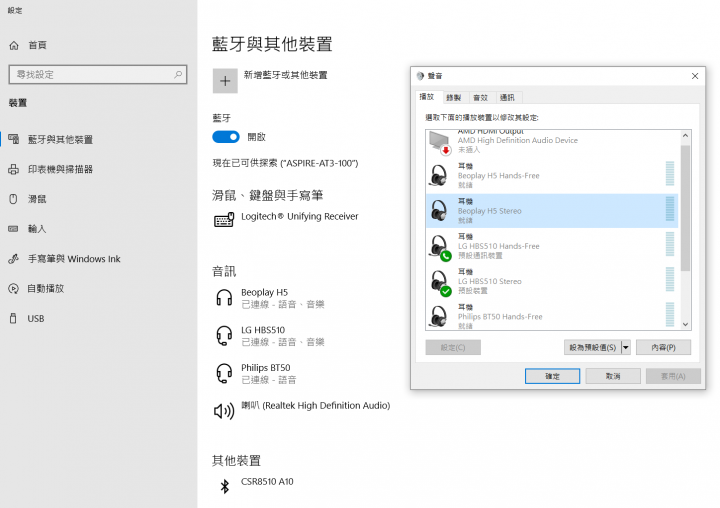Go to 首頁 home in the settings sidebar
Viewport: 720px width, 508px height.
(37, 45)
